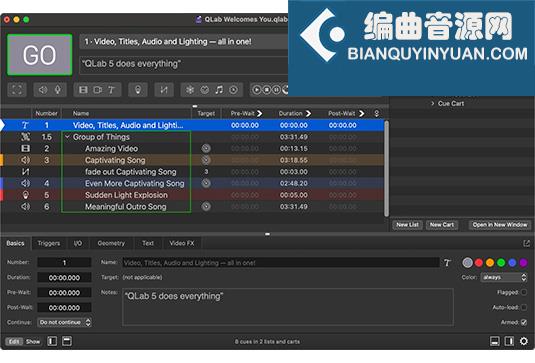
Task: Toggle the Pre-Wait column arrow
Action: [x=260, y=113]
